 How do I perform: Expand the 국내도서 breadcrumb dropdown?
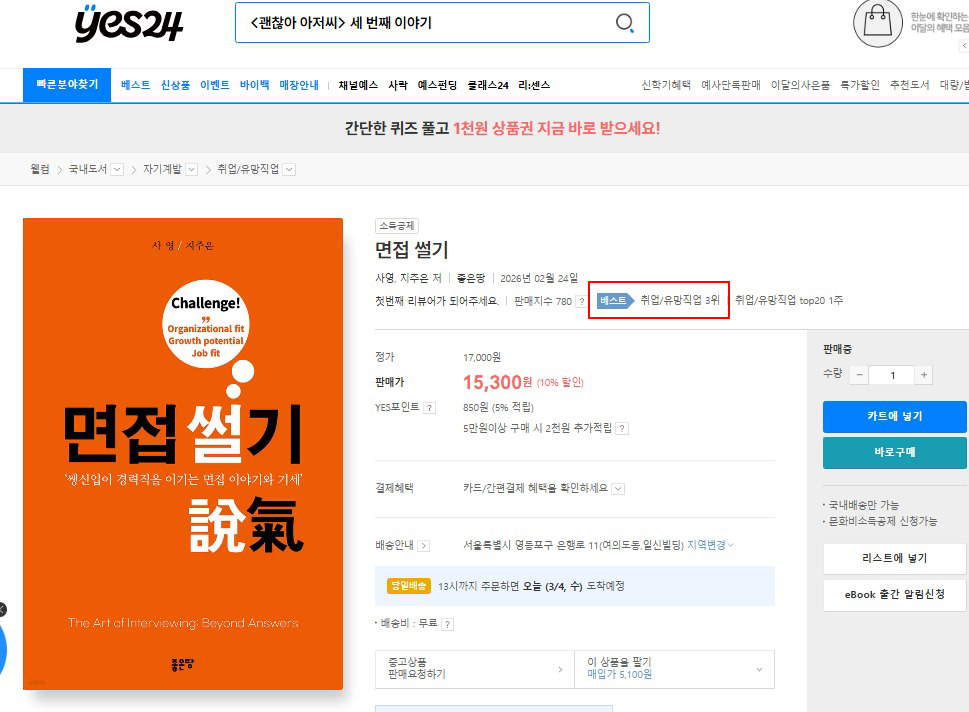pyautogui.click(x=117, y=170)
